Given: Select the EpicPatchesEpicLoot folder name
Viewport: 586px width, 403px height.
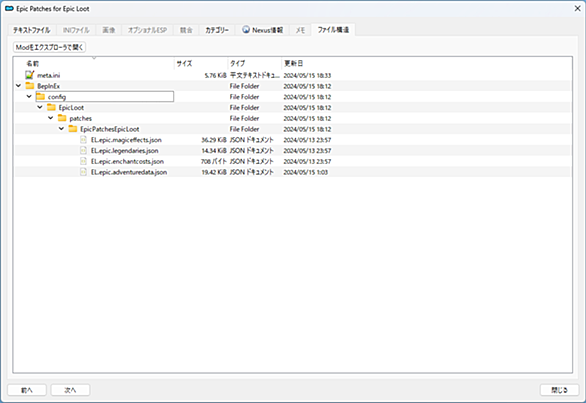Looking at the screenshot, I should pyautogui.click(x=110, y=129).
